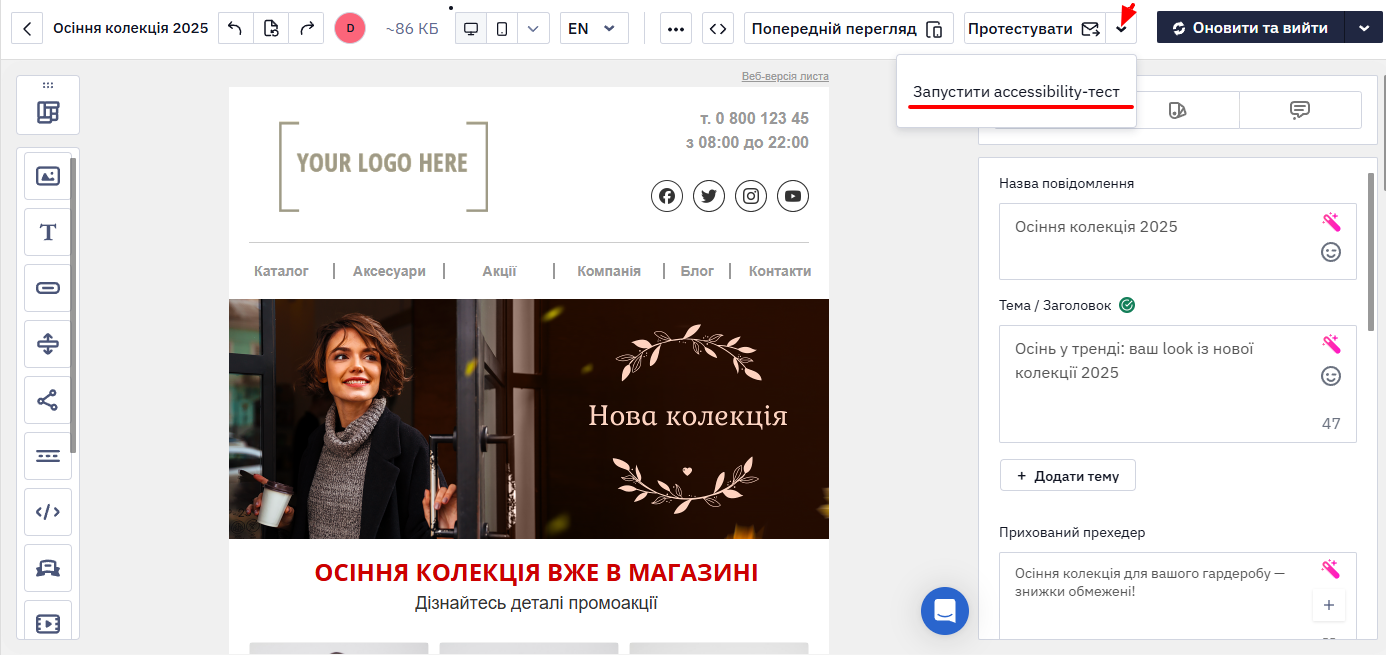
Task: Select the Menu block tool
Action: (48, 456)
